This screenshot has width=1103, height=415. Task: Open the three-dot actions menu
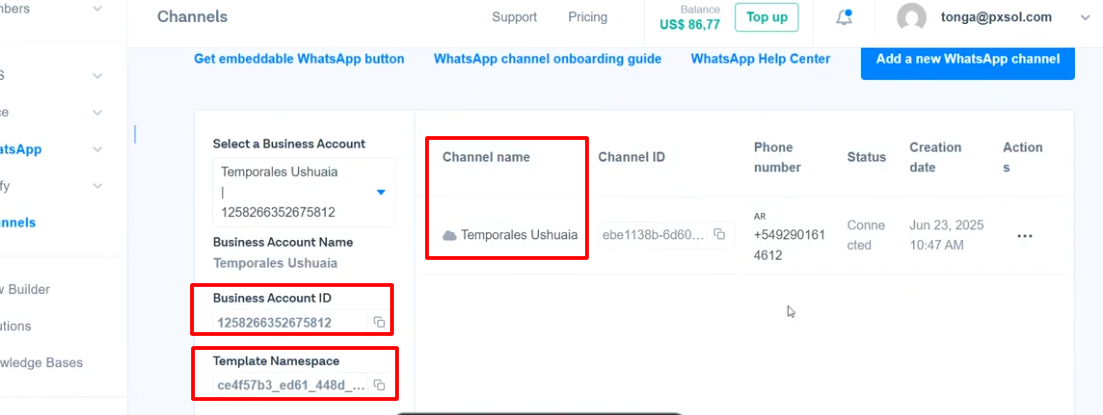click(x=1024, y=236)
